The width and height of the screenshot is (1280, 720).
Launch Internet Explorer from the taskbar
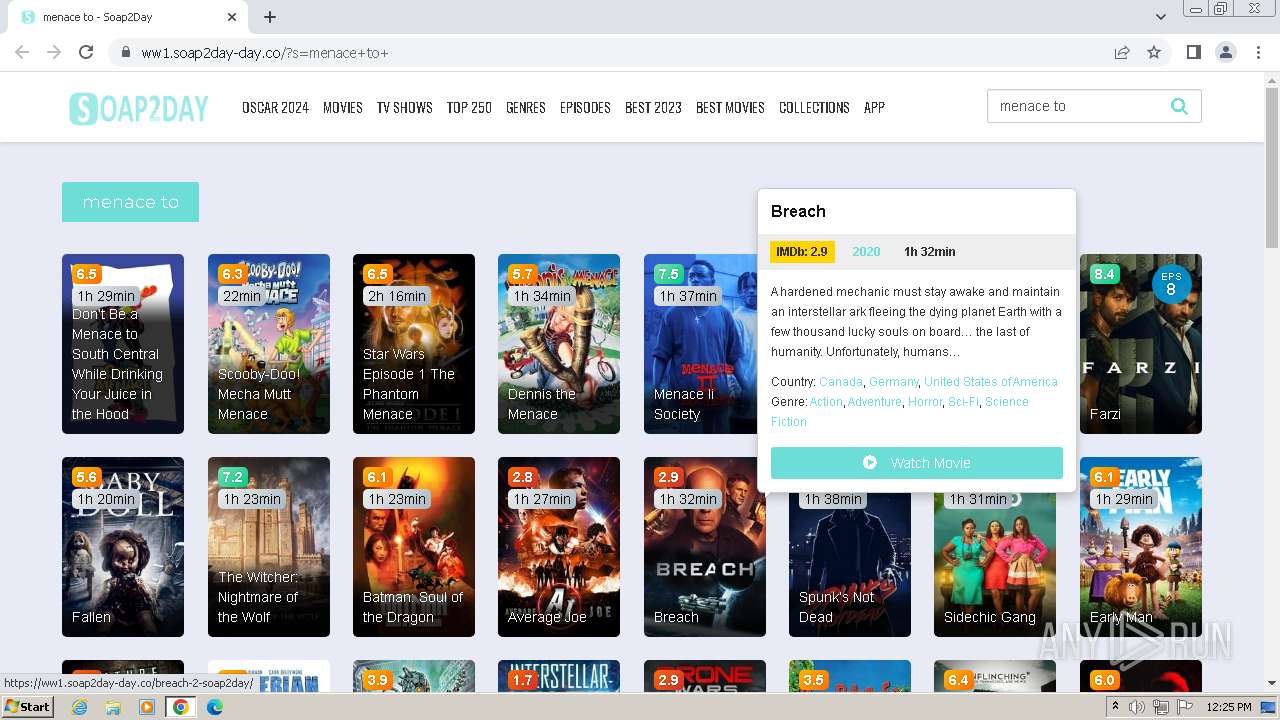80,707
